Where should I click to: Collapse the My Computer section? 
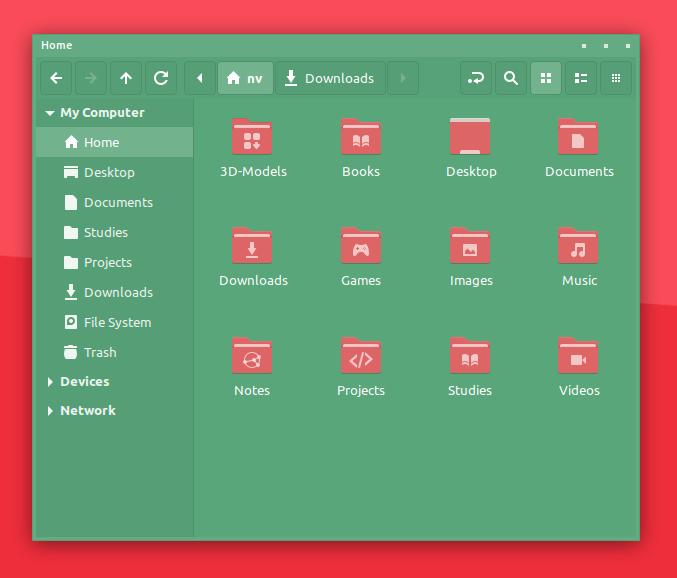click(x=50, y=113)
